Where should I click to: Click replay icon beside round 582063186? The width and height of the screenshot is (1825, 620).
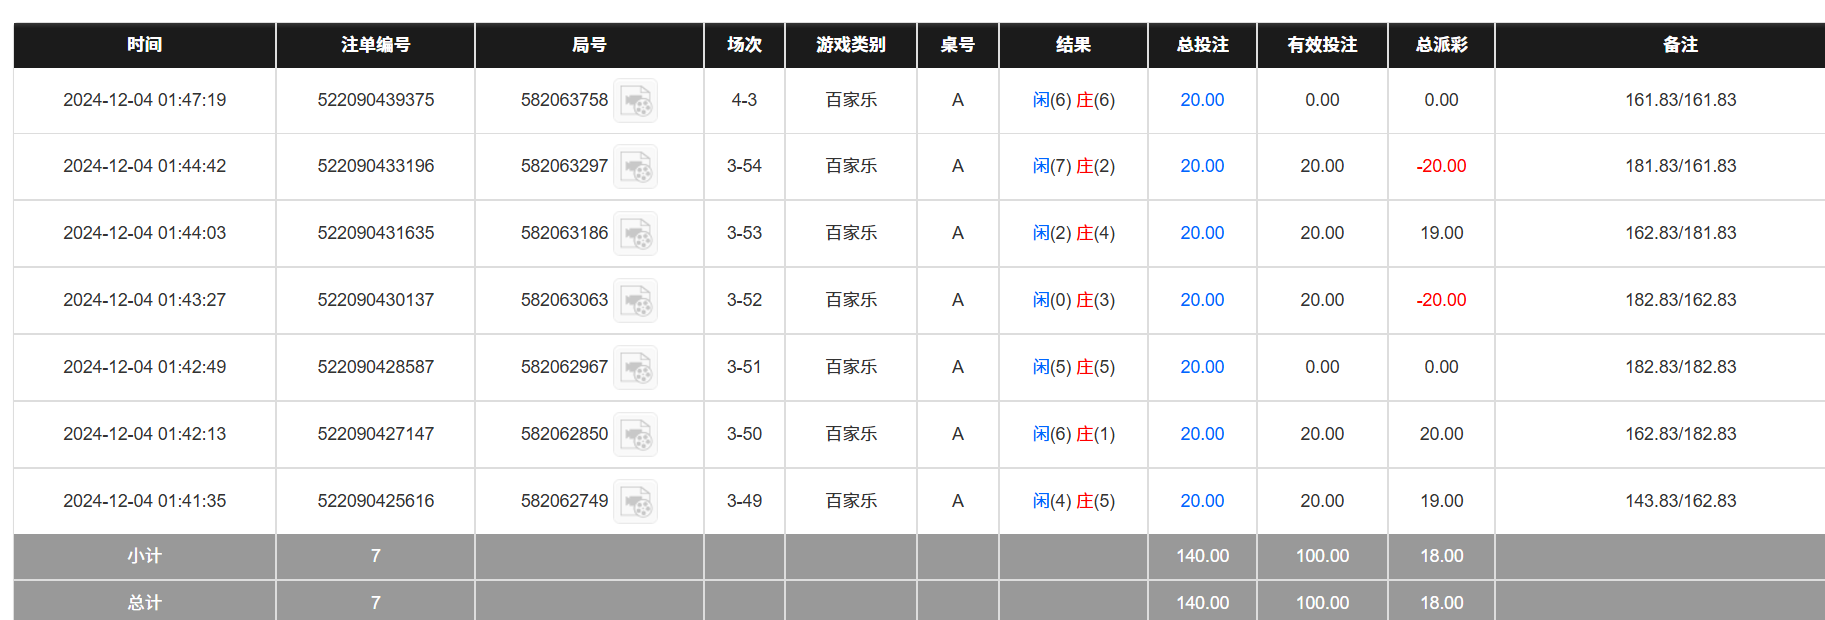coord(635,234)
